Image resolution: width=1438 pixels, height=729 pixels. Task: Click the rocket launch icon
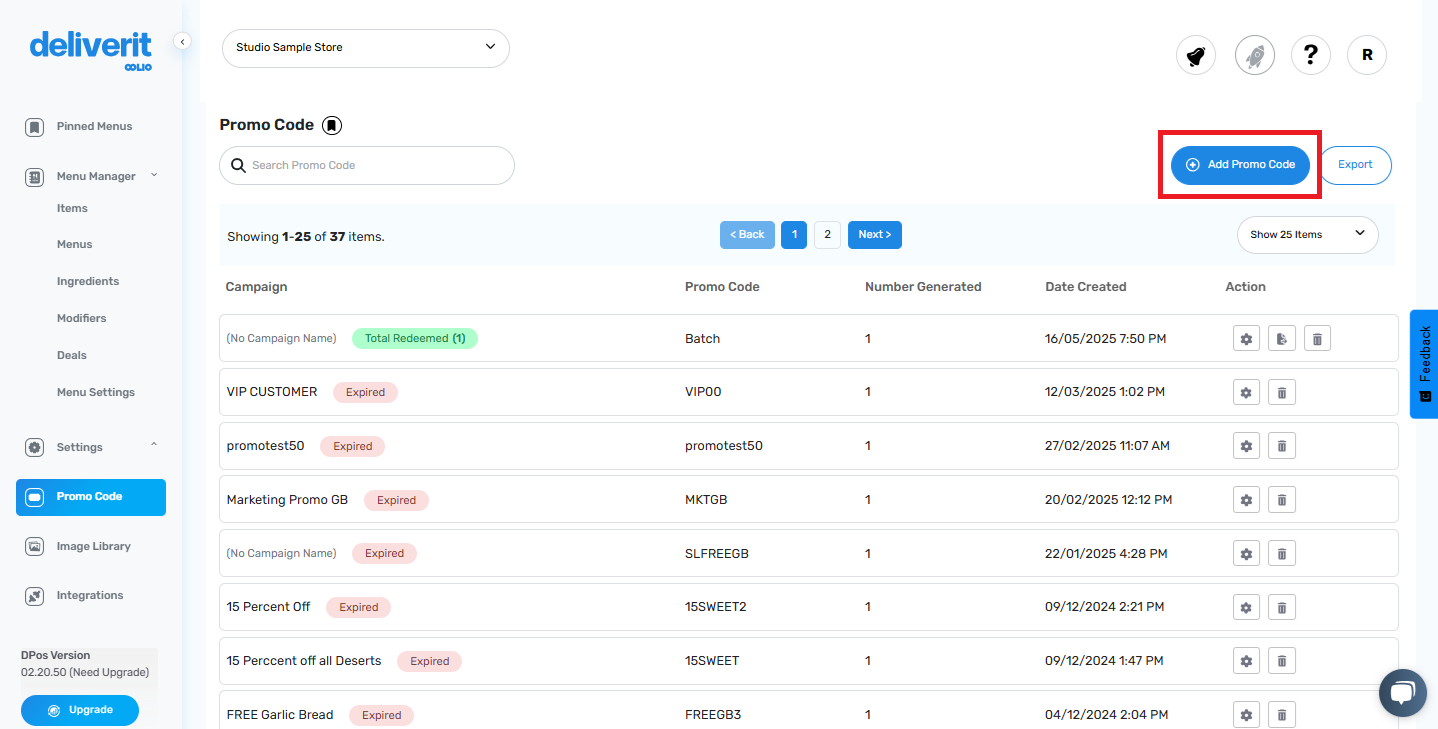(x=1254, y=55)
